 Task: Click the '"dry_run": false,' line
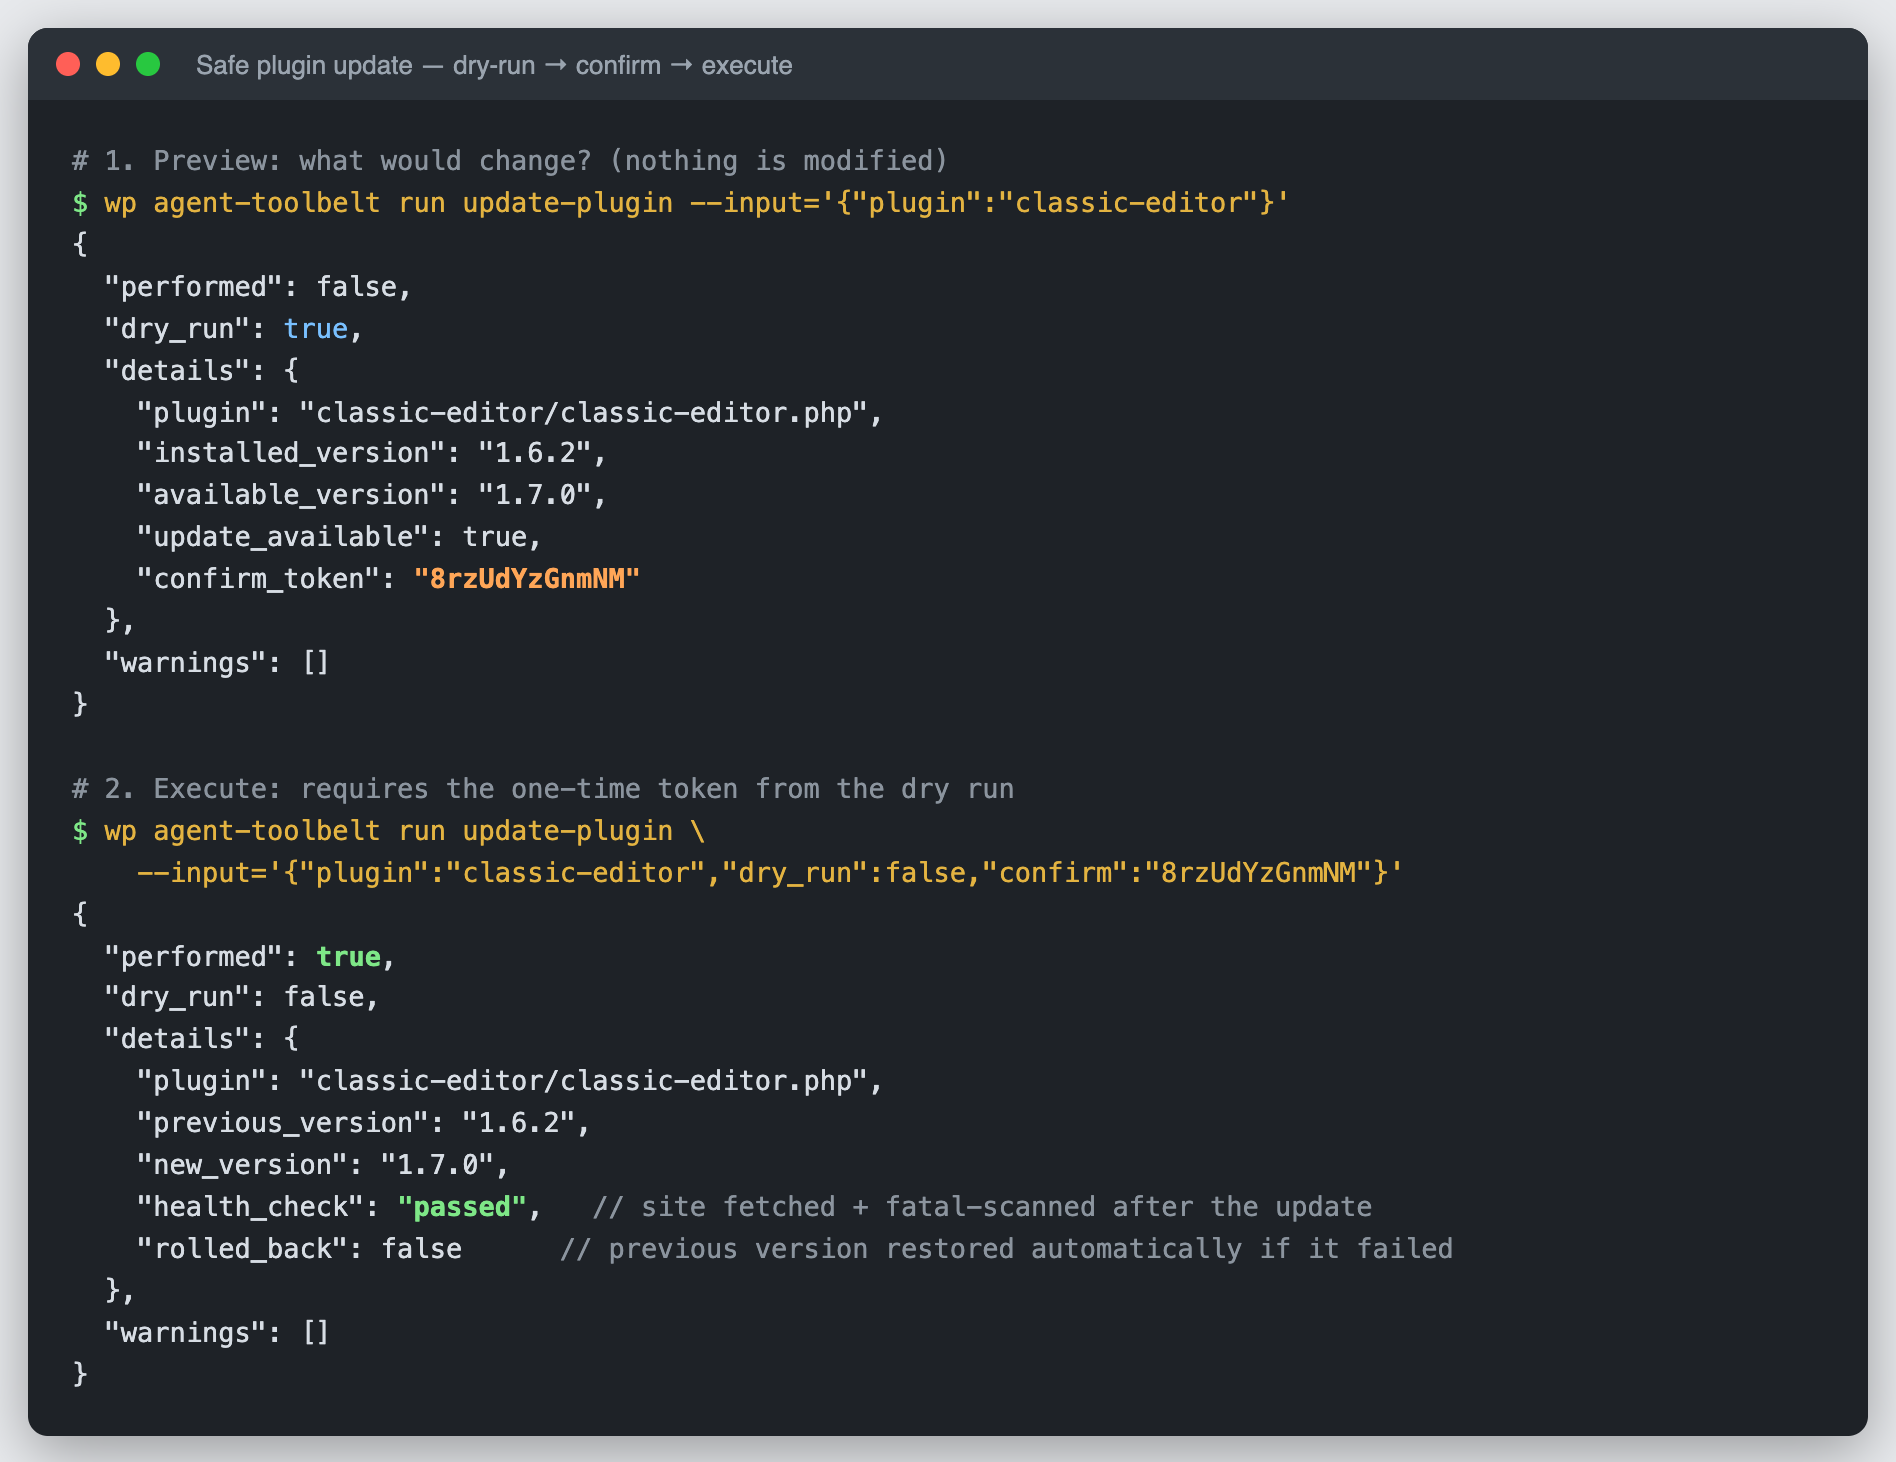click(241, 997)
